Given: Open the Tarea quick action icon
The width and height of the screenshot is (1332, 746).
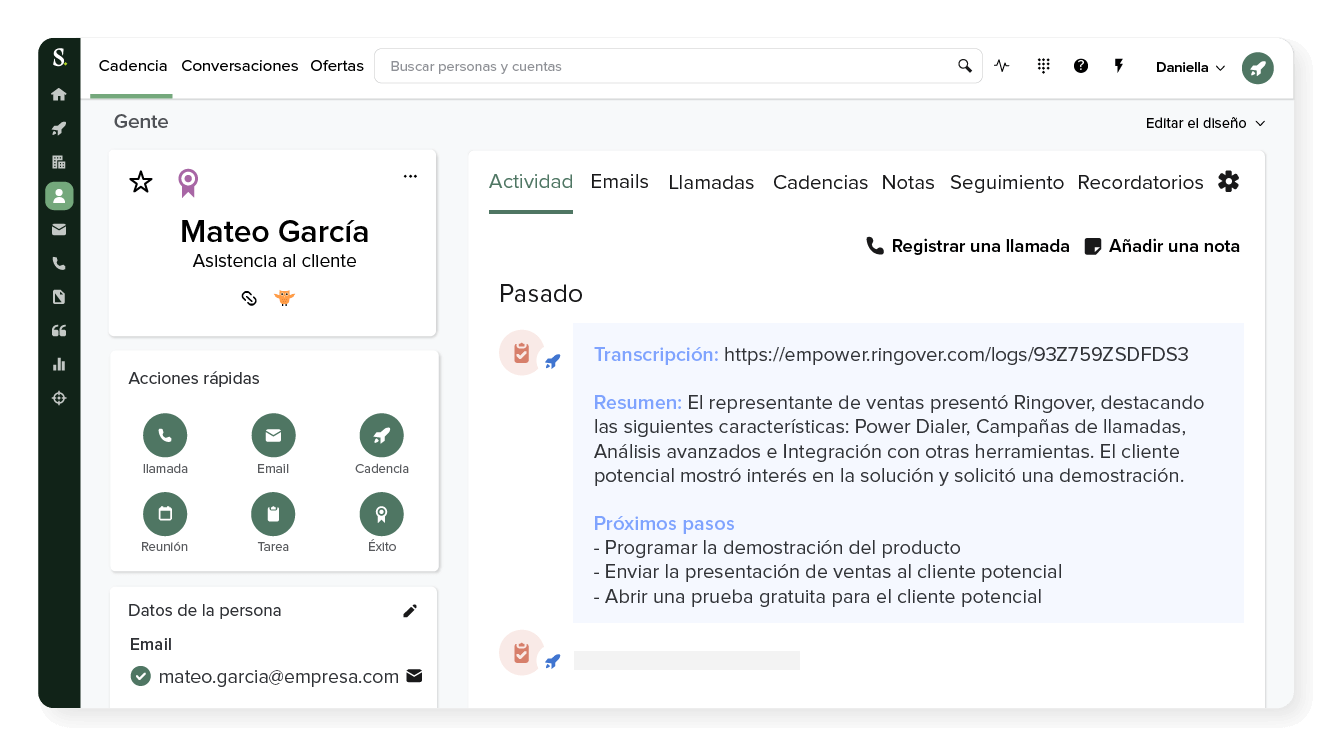Looking at the screenshot, I should coord(273,513).
